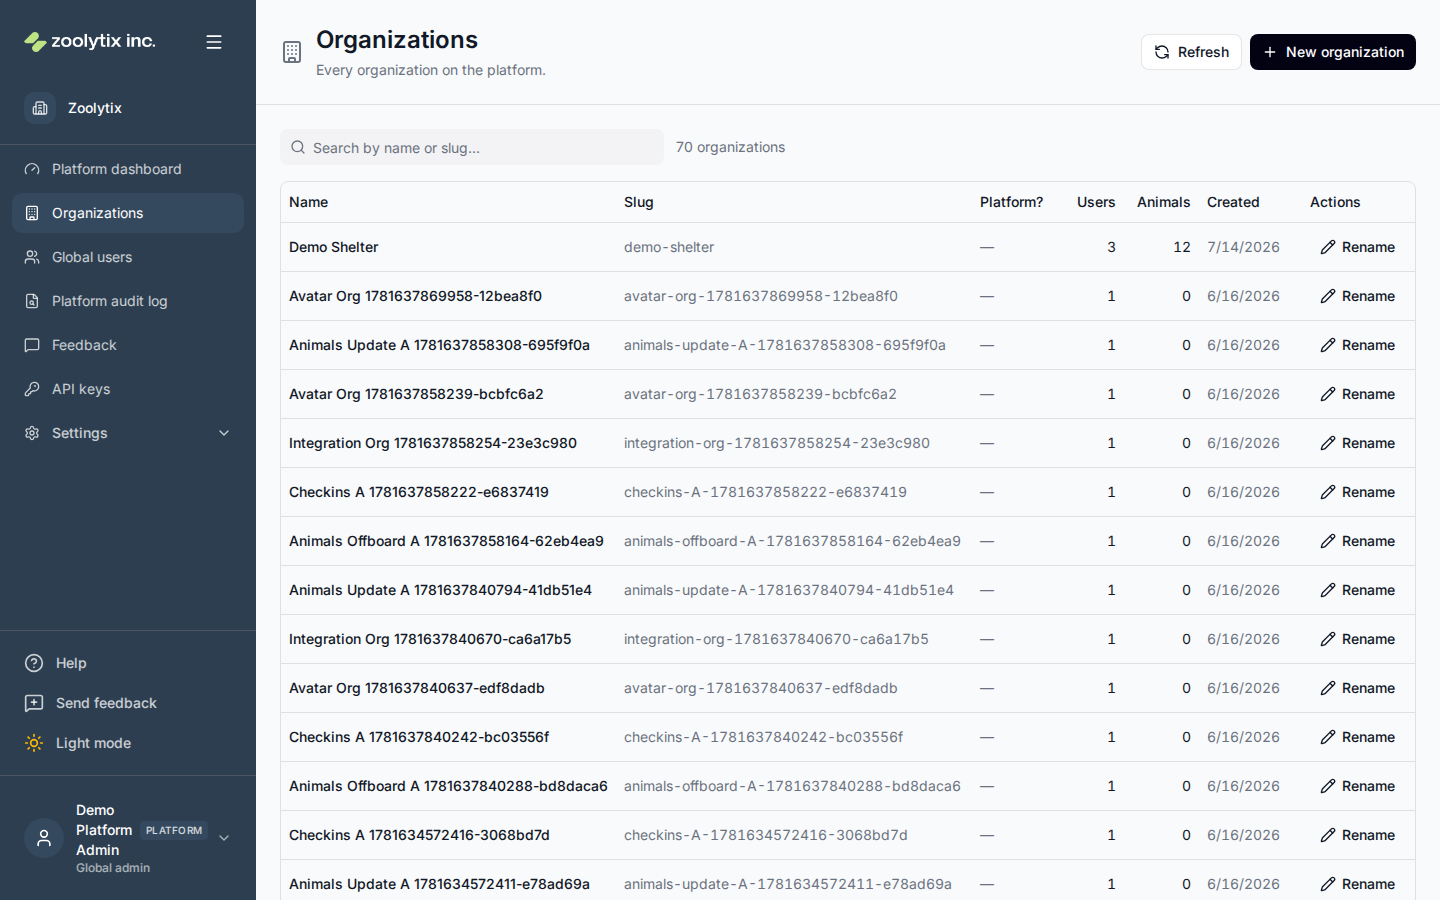Image resolution: width=1440 pixels, height=900 pixels.
Task: Open API keys page
Action: pyautogui.click(x=128, y=389)
